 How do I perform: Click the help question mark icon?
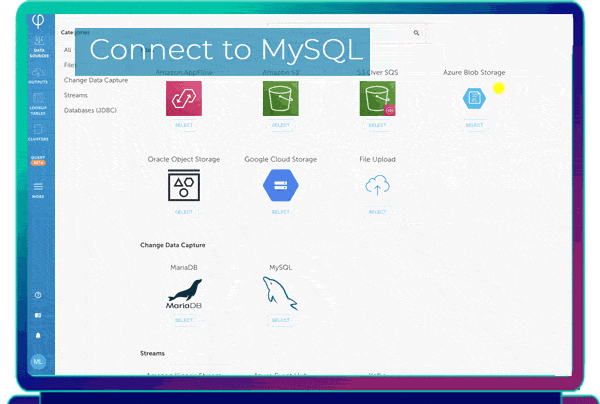tap(38, 295)
